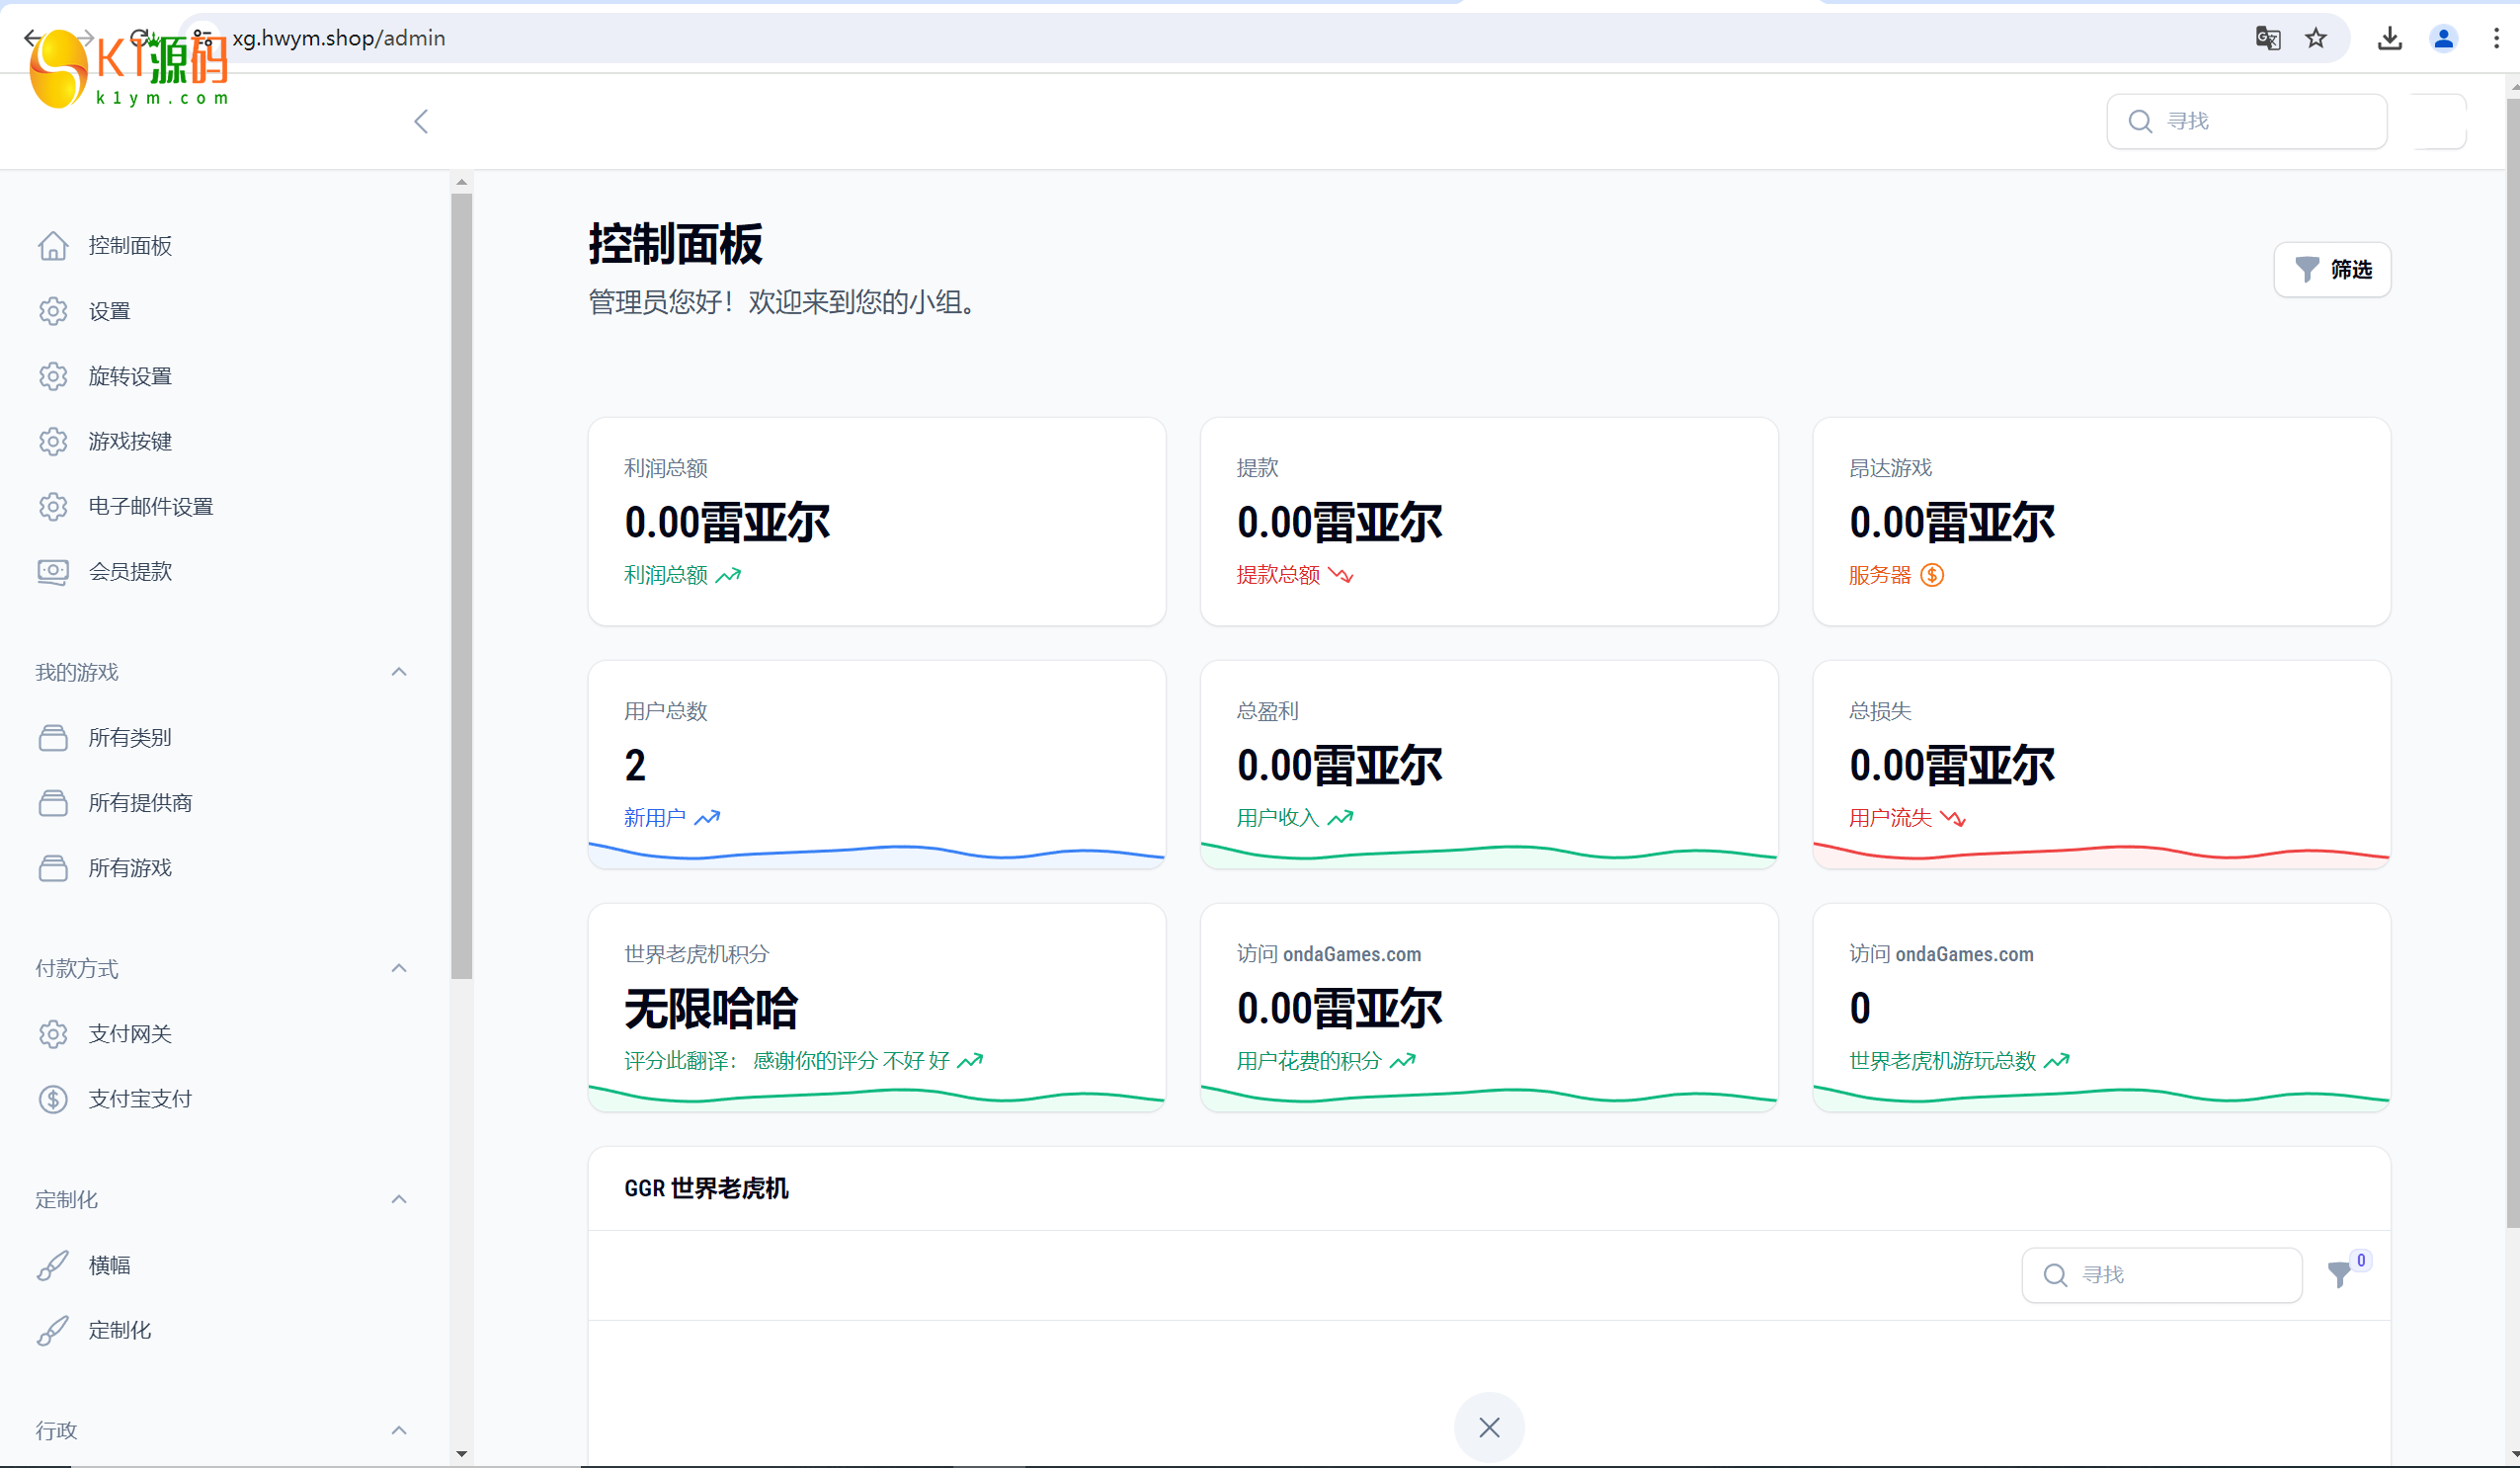Click the Google Translate icon in address bar
The height and width of the screenshot is (1468, 2520).
click(x=2267, y=38)
